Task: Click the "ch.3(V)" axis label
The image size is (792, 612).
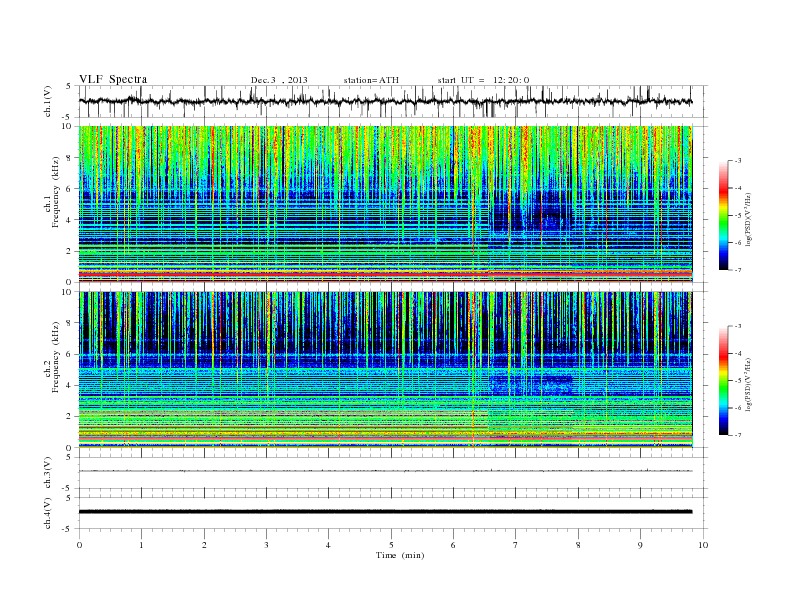Action: click(x=47, y=473)
